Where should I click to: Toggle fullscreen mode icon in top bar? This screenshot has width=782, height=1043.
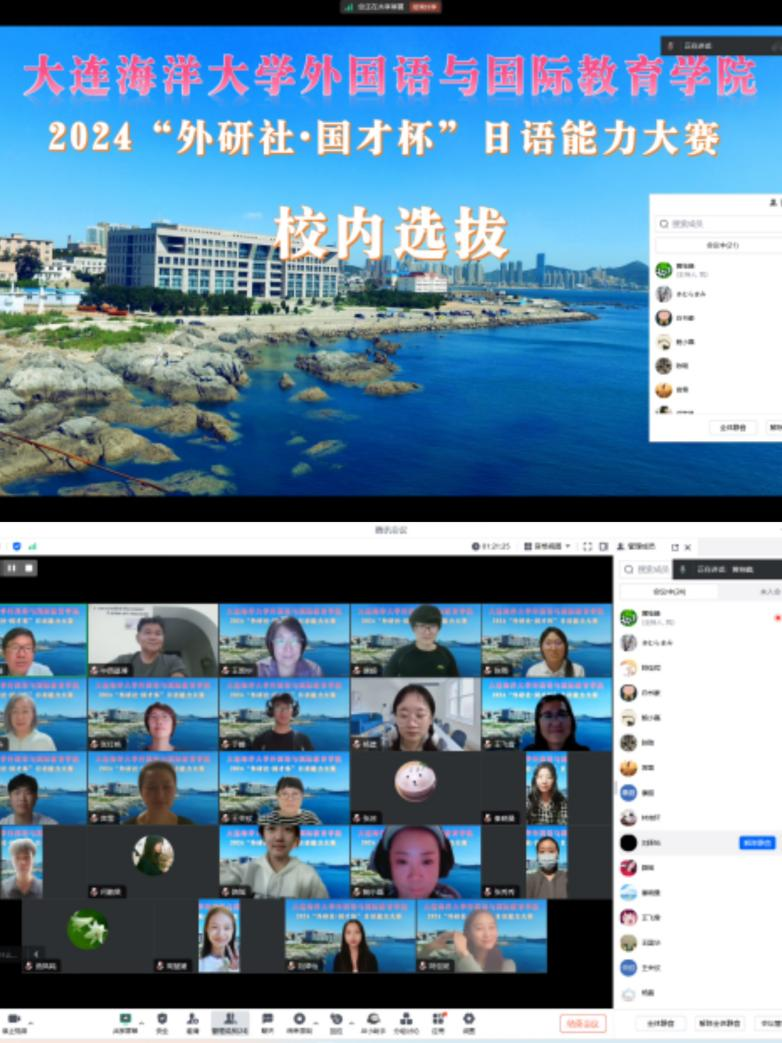pyautogui.click(x=587, y=546)
